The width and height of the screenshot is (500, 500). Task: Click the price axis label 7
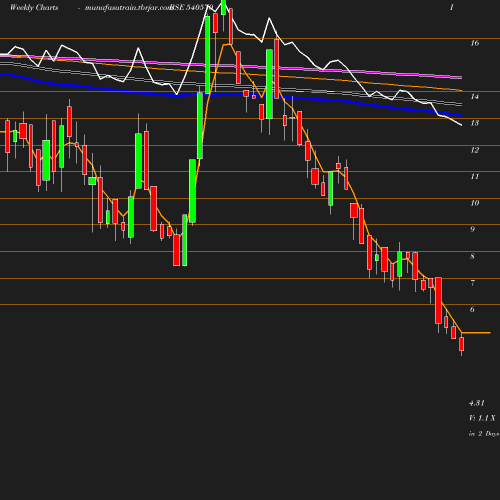pos(472,283)
